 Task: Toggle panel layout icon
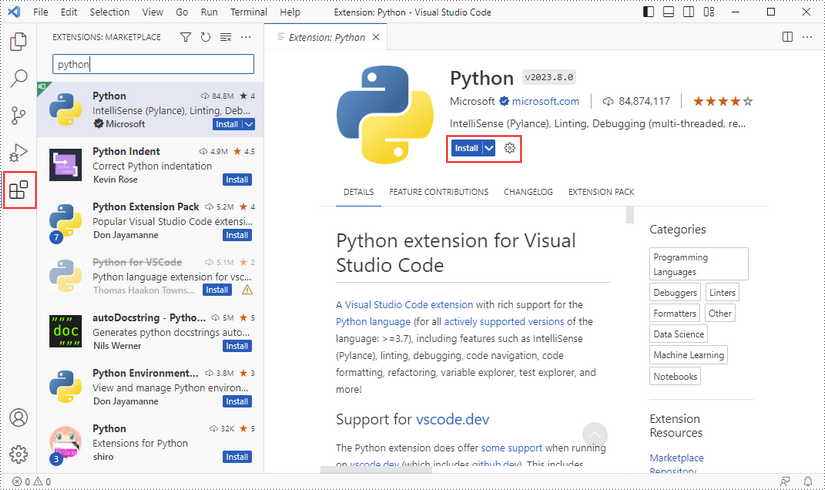pos(668,12)
